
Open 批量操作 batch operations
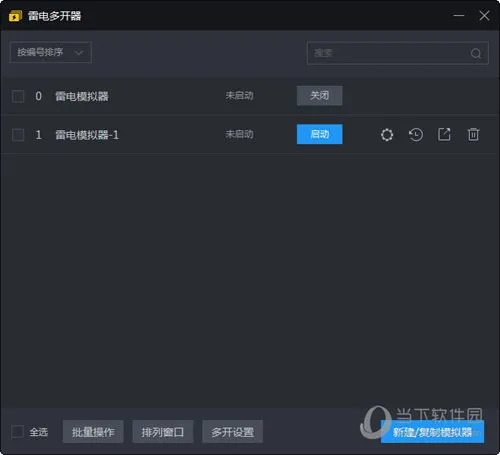93,432
